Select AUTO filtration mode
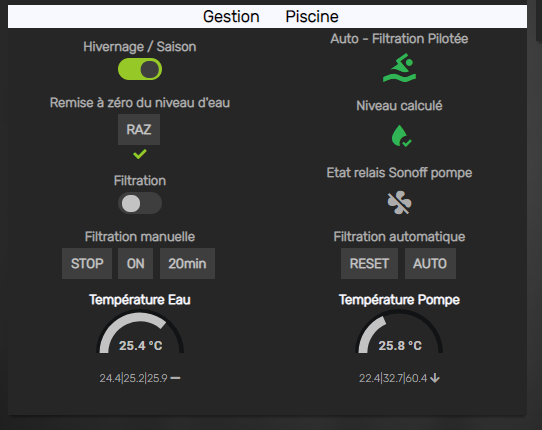The width and height of the screenshot is (542, 430). (x=430, y=264)
